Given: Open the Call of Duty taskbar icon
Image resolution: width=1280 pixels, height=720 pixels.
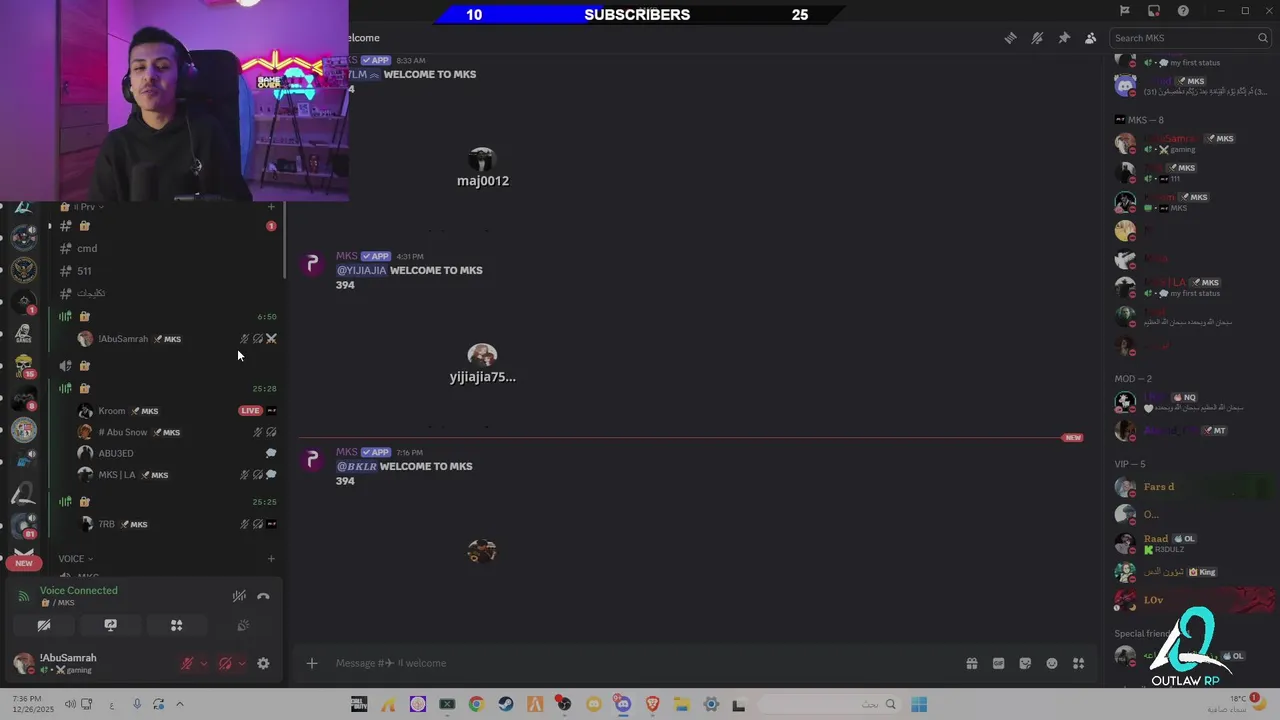Looking at the screenshot, I should coord(358,705).
